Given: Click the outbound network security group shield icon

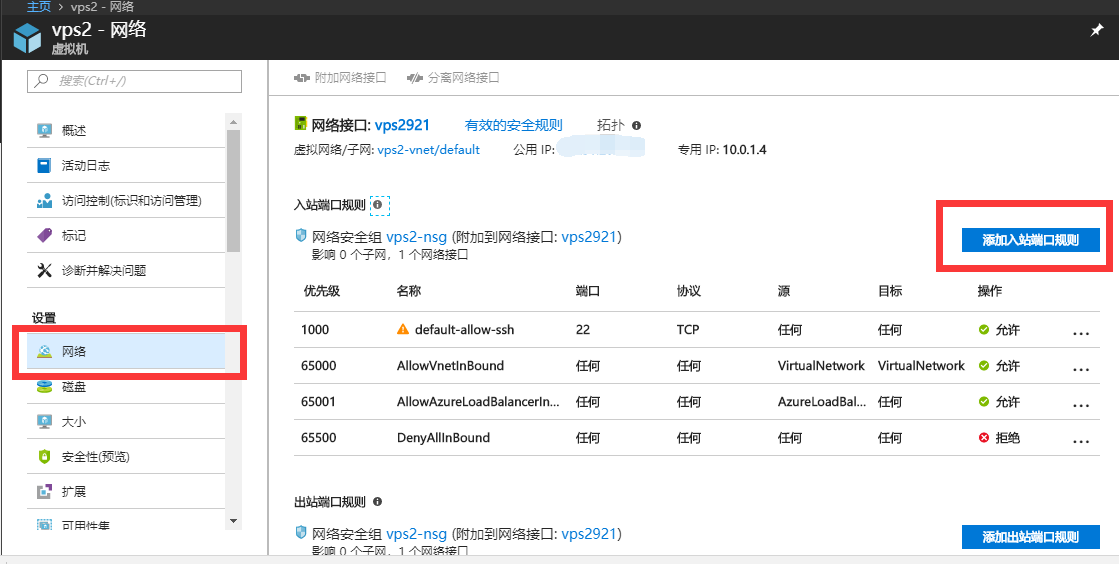Looking at the screenshot, I should coord(300,533).
